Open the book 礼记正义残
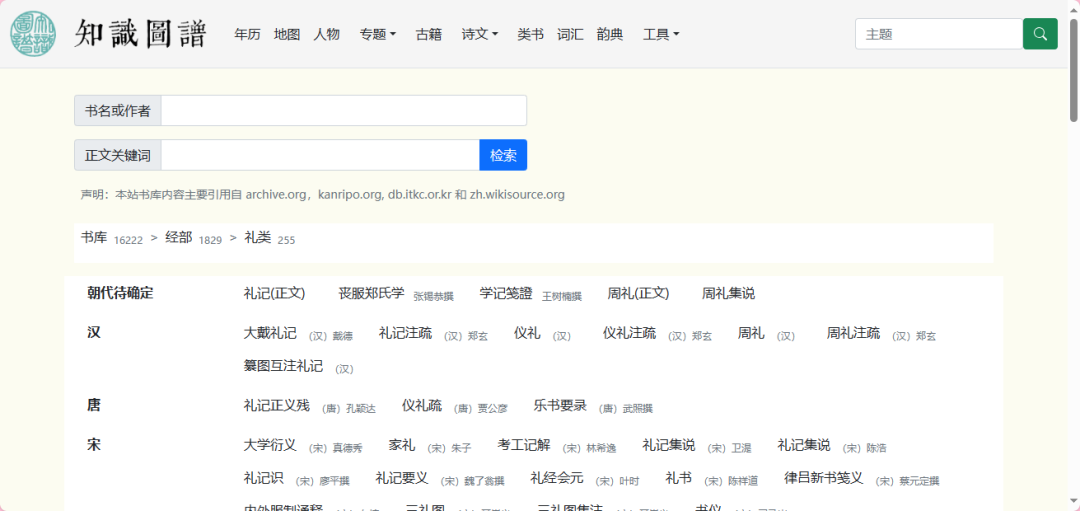This screenshot has width=1080, height=511. pos(277,406)
